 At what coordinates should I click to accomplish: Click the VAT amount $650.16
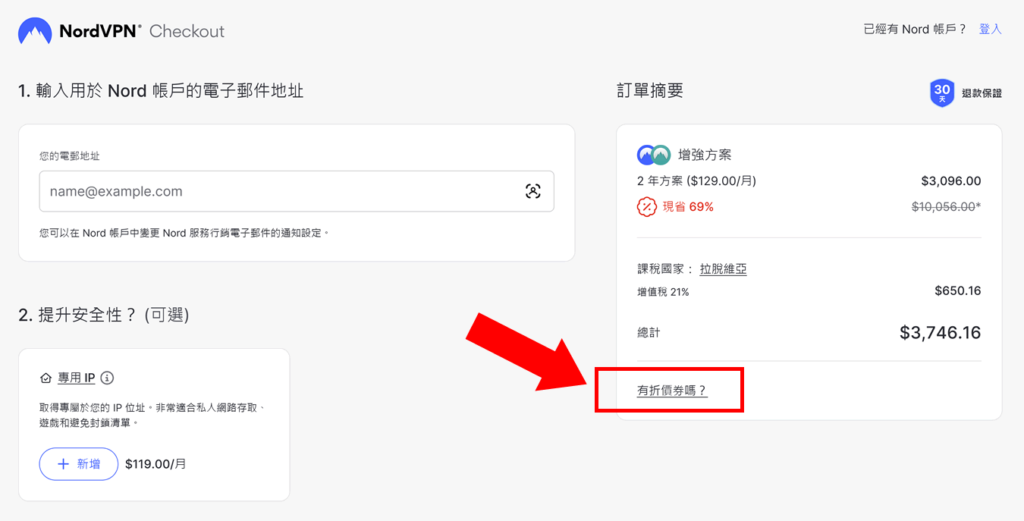coord(957,291)
